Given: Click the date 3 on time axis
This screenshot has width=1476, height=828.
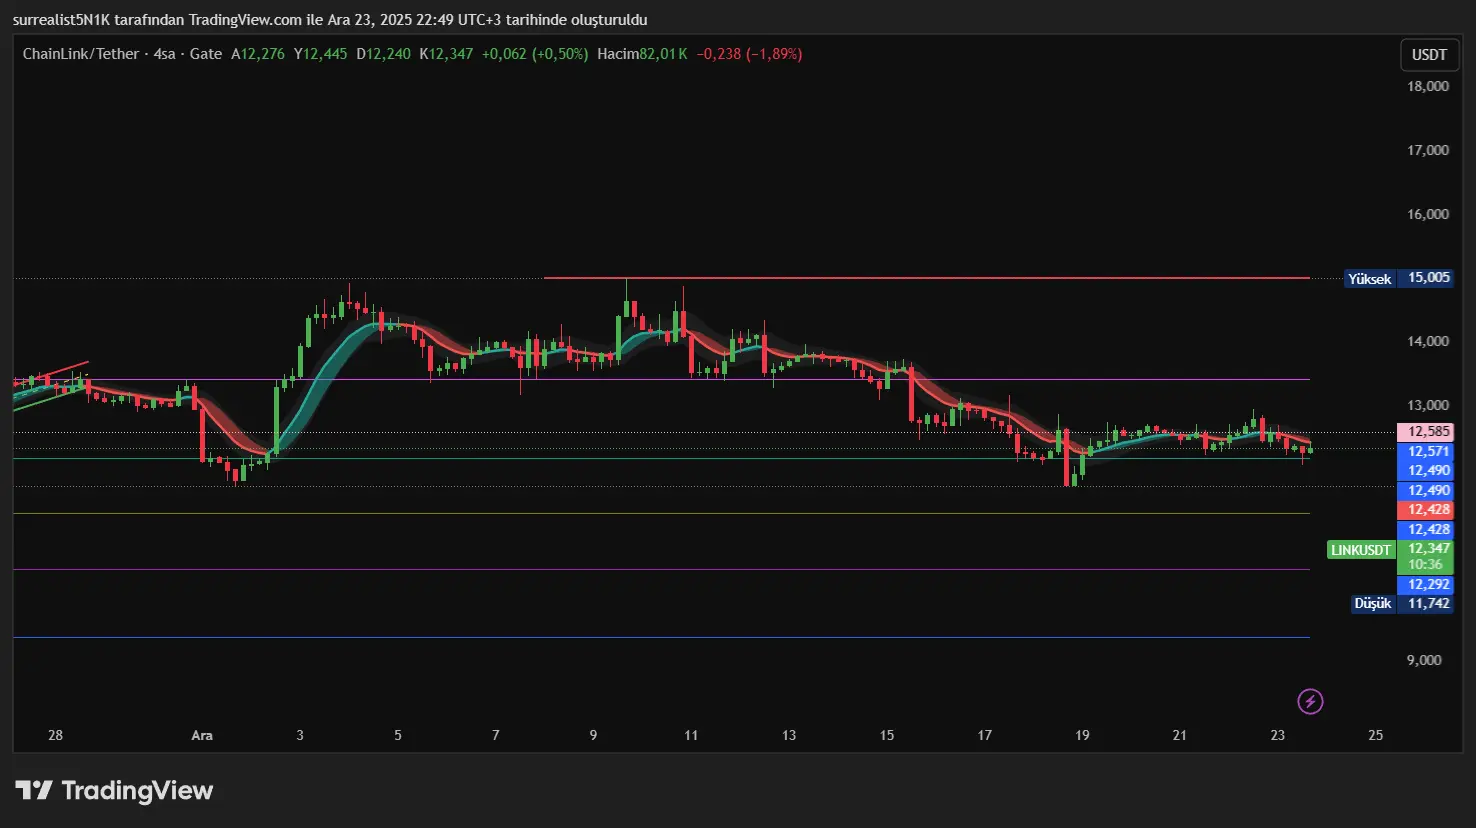Looking at the screenshot, I should pyautogui.click(x=300, y=736).
